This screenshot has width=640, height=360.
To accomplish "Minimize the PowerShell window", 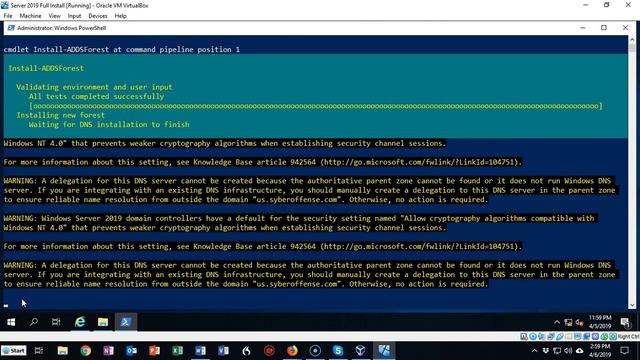I will click(583, 28).
